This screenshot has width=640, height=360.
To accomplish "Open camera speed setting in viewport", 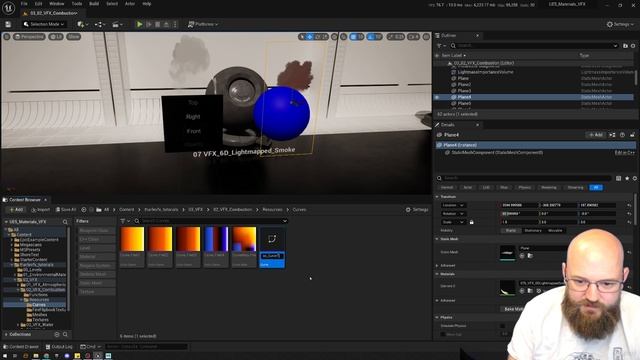I will click(x=413, y=37).
